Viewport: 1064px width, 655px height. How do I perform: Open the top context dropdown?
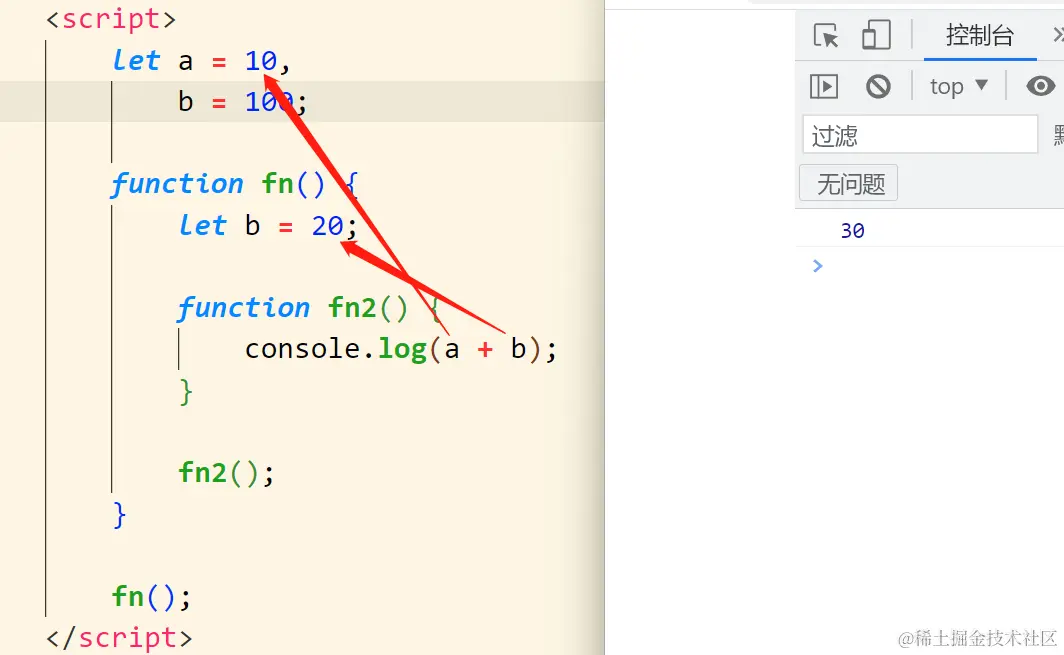958,86
